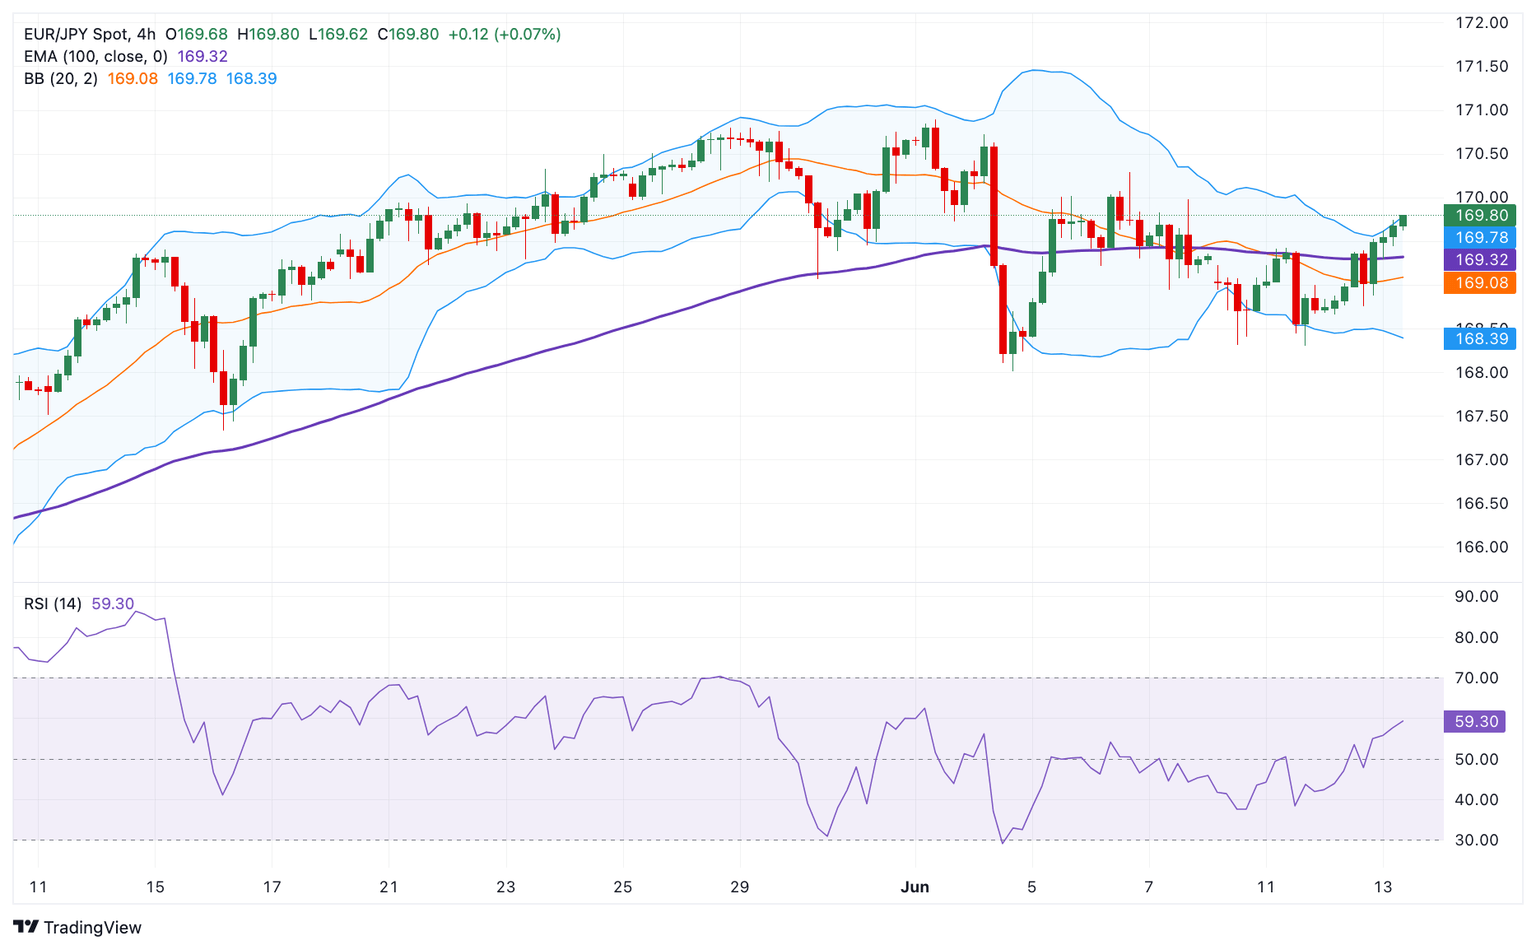Click the +0.12 (+0.07%) change value
1536x950 pixels.
pos(504,34)
